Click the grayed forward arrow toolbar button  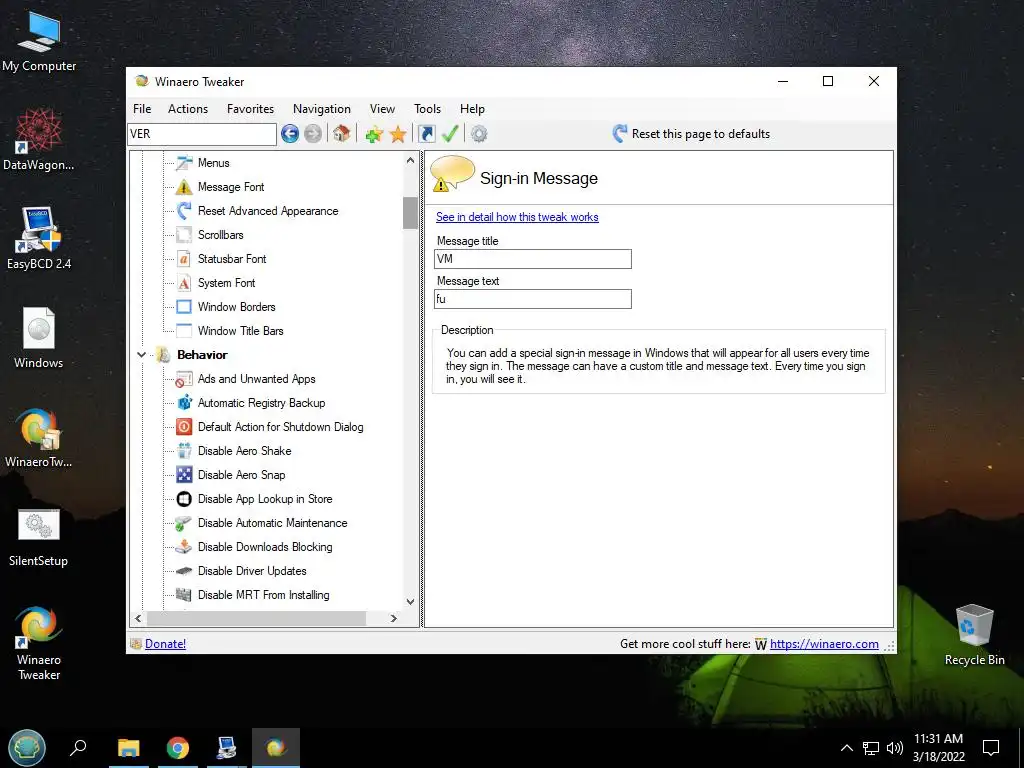tap(313, 134)
